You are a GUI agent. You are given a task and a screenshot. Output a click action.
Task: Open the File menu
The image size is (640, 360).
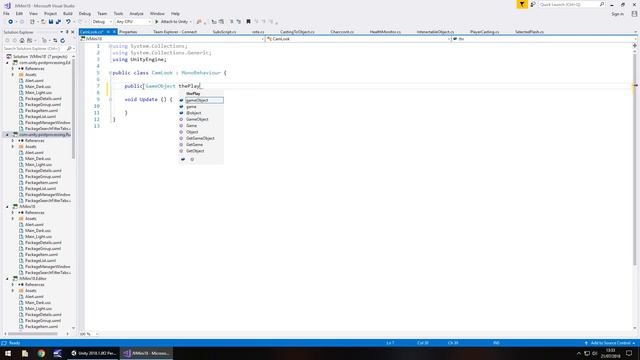7,13
